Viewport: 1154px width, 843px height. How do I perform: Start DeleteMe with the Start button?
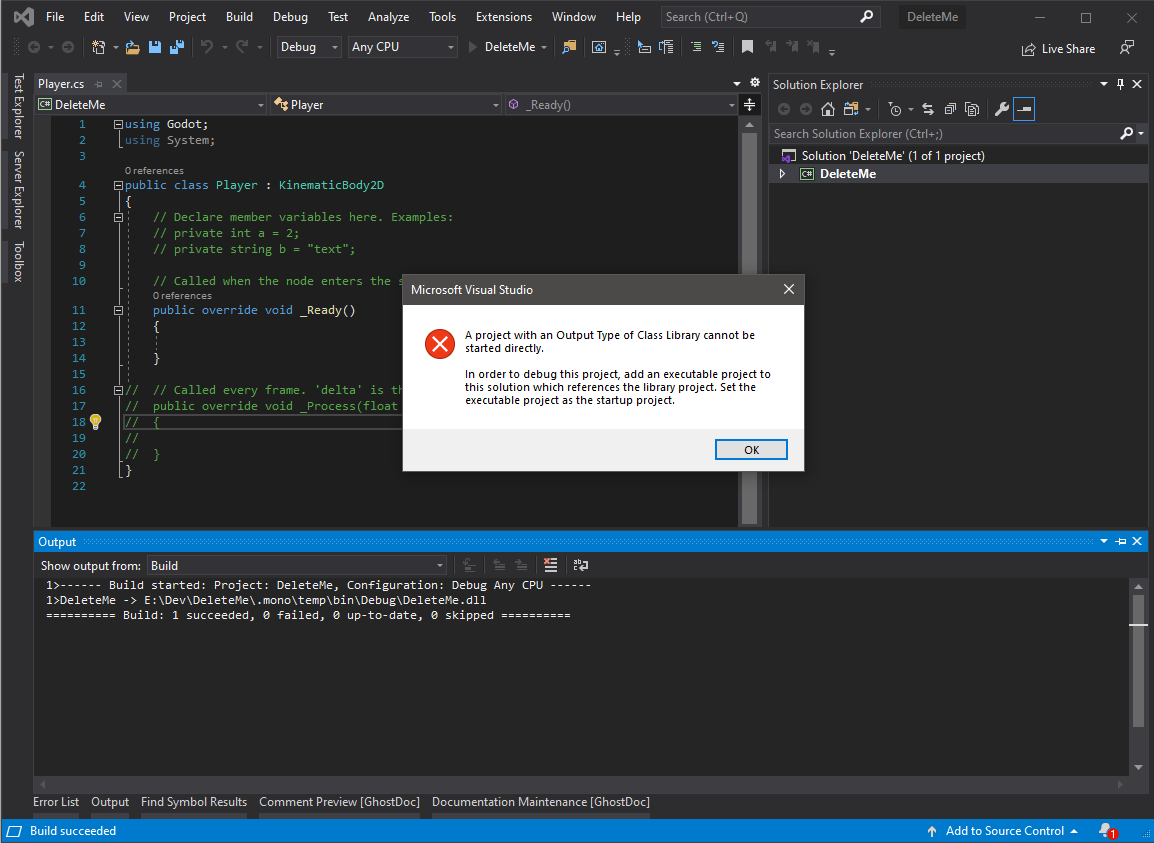tap(502, 47)
